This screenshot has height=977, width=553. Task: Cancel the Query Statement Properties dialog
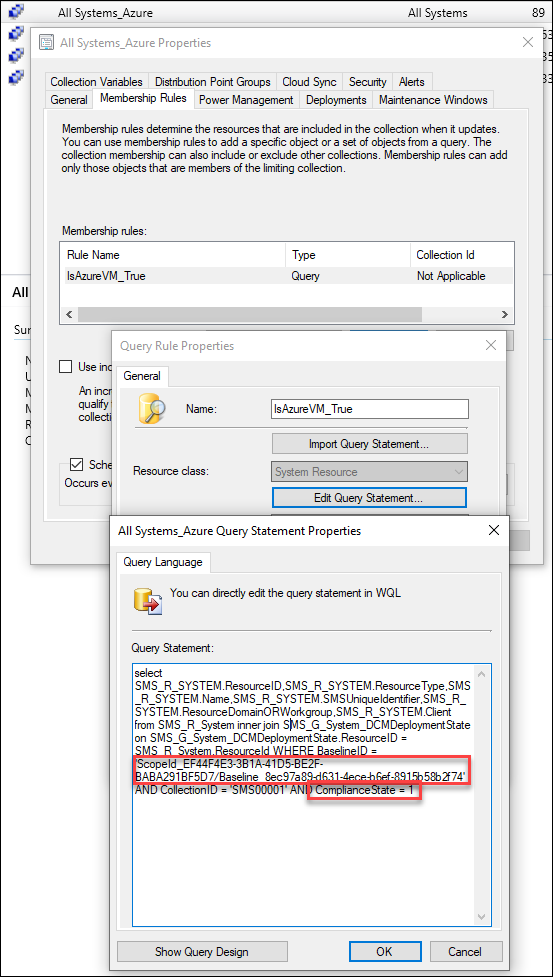point(465,951)
